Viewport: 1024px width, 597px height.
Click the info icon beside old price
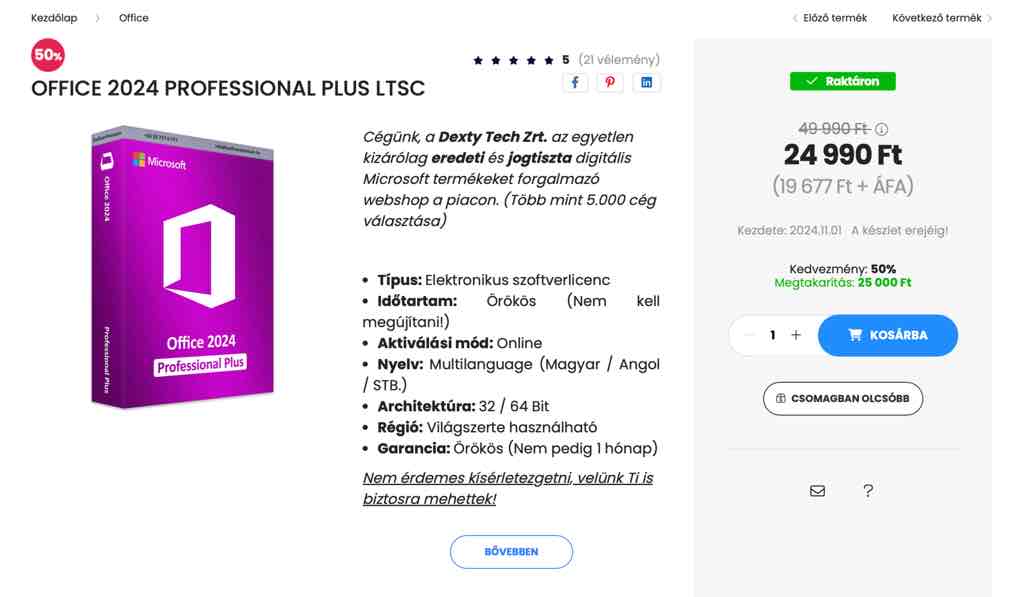click(x=882, y=129)
